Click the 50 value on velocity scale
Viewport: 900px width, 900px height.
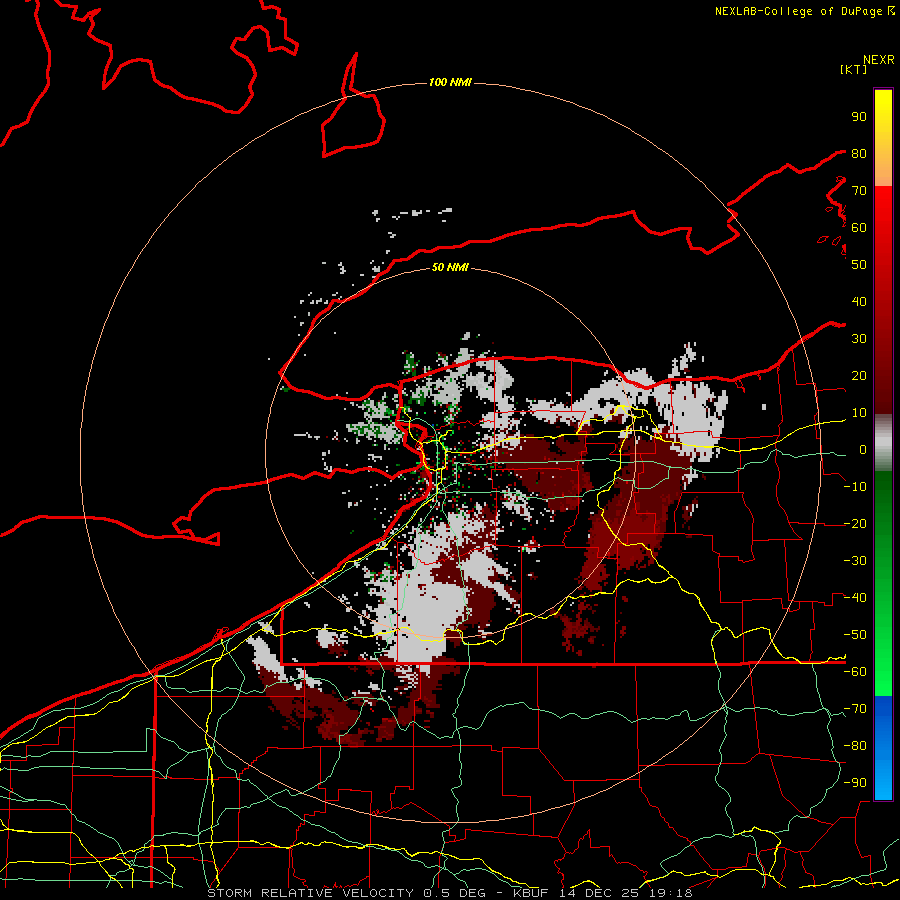tap(859, 264)
